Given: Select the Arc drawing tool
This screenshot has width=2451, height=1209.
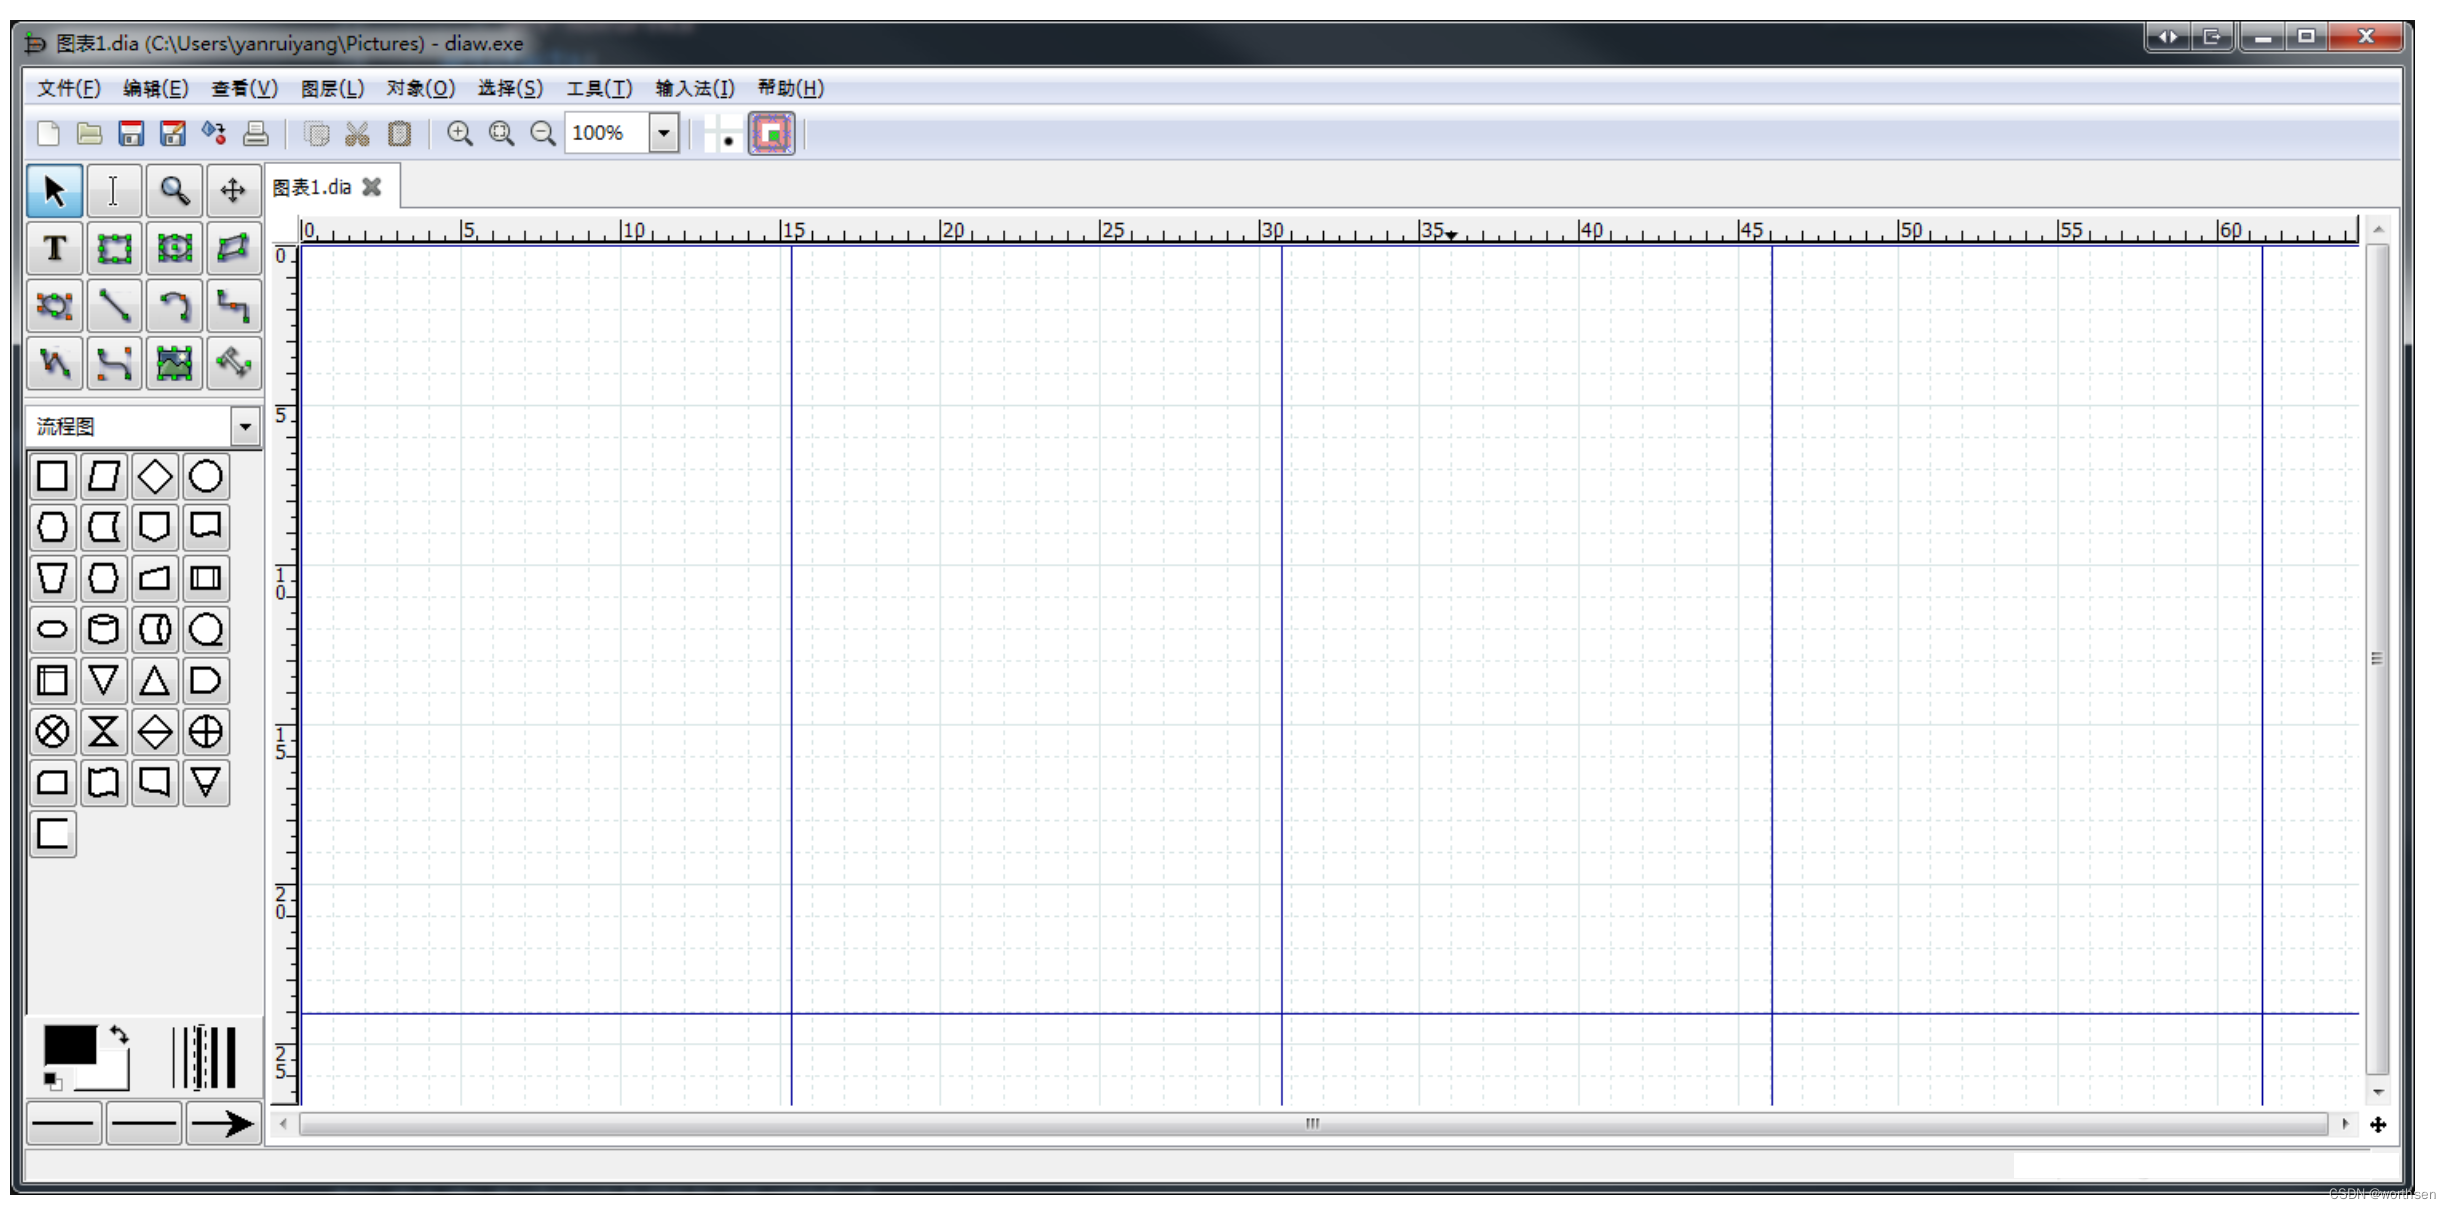Looking at the screenshot, I should (174, 306).
